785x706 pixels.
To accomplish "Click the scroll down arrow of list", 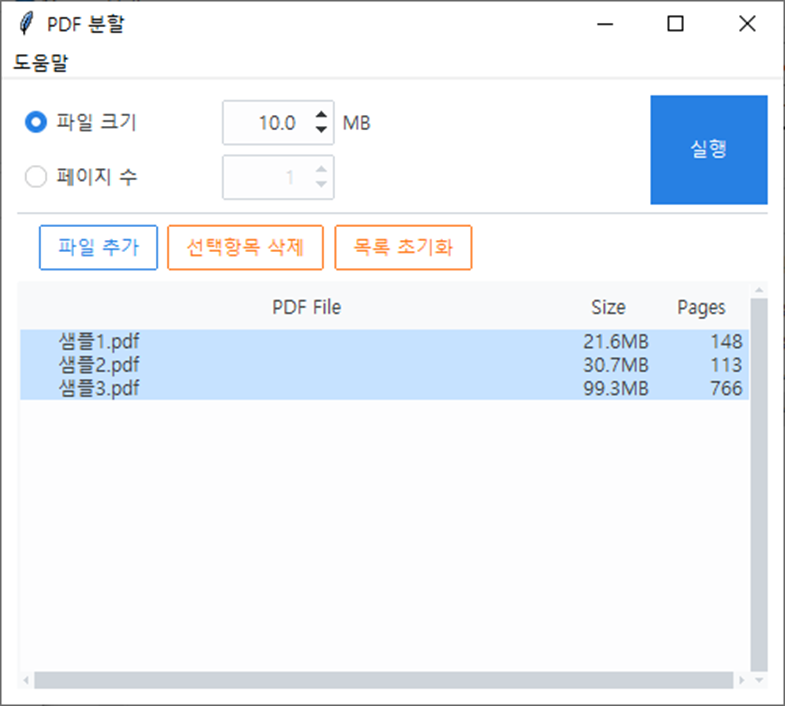I will click(759, 680).
